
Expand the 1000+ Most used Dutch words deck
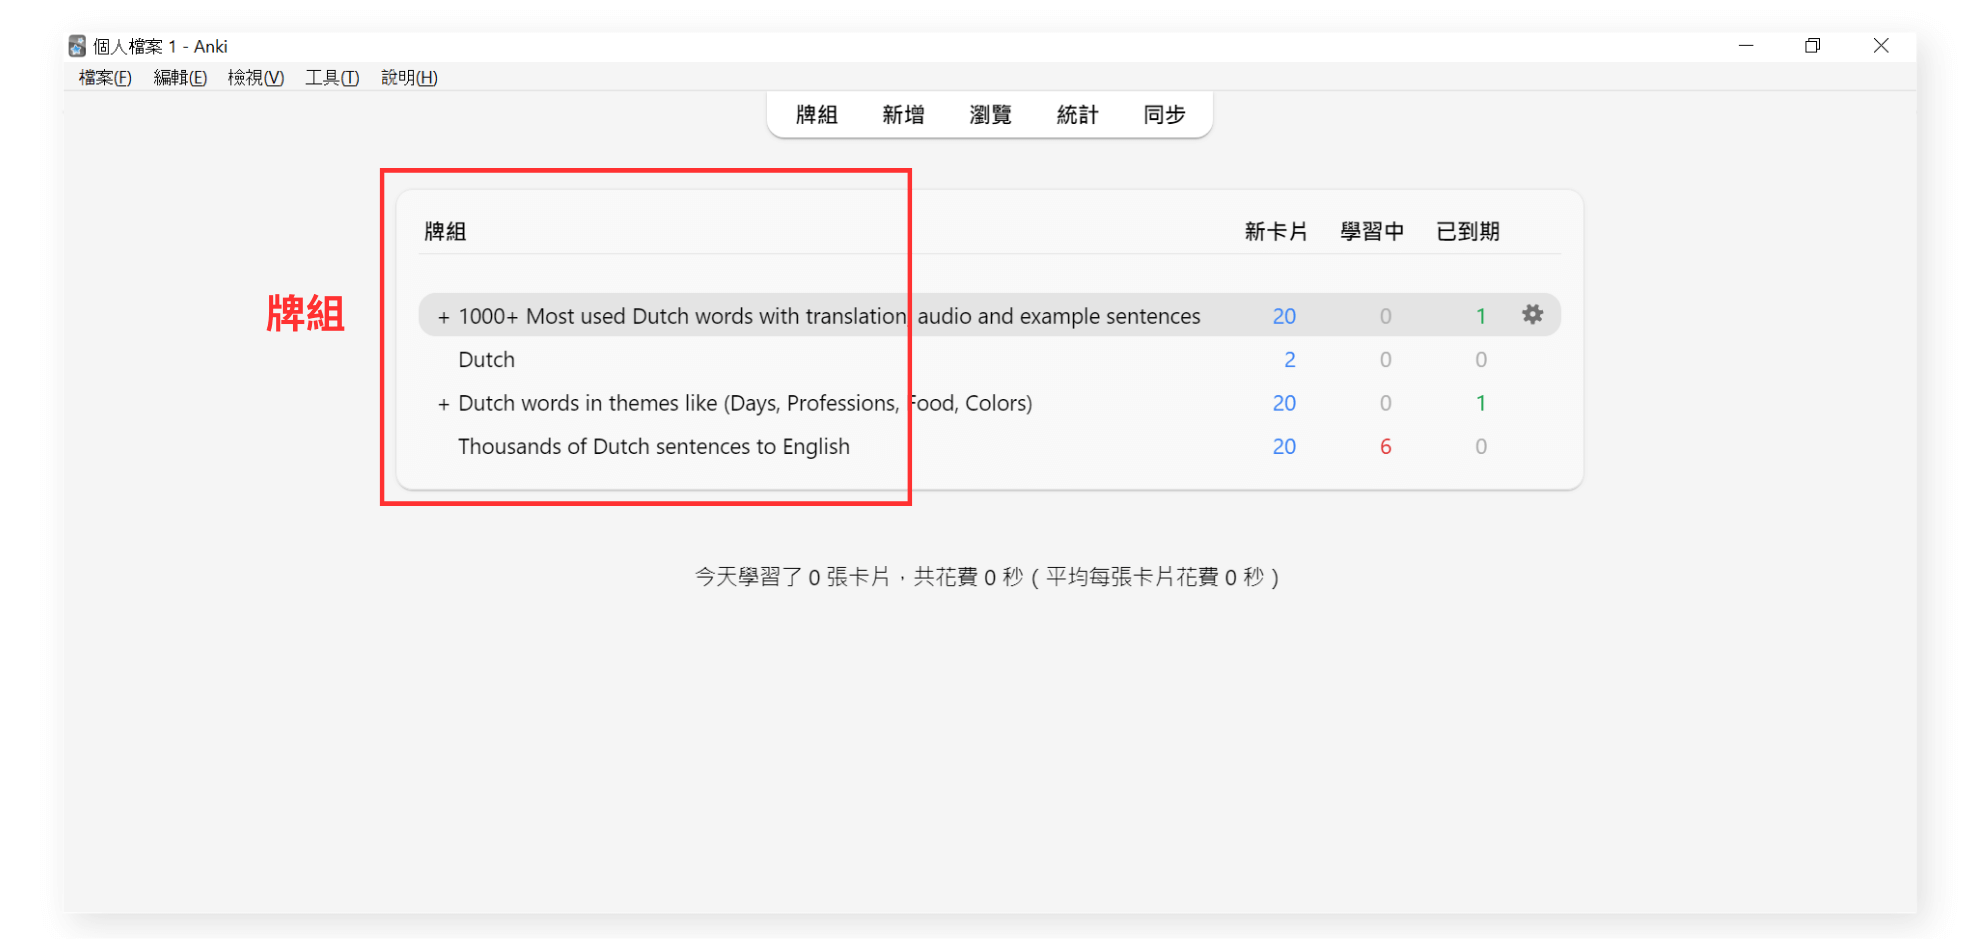443,317
